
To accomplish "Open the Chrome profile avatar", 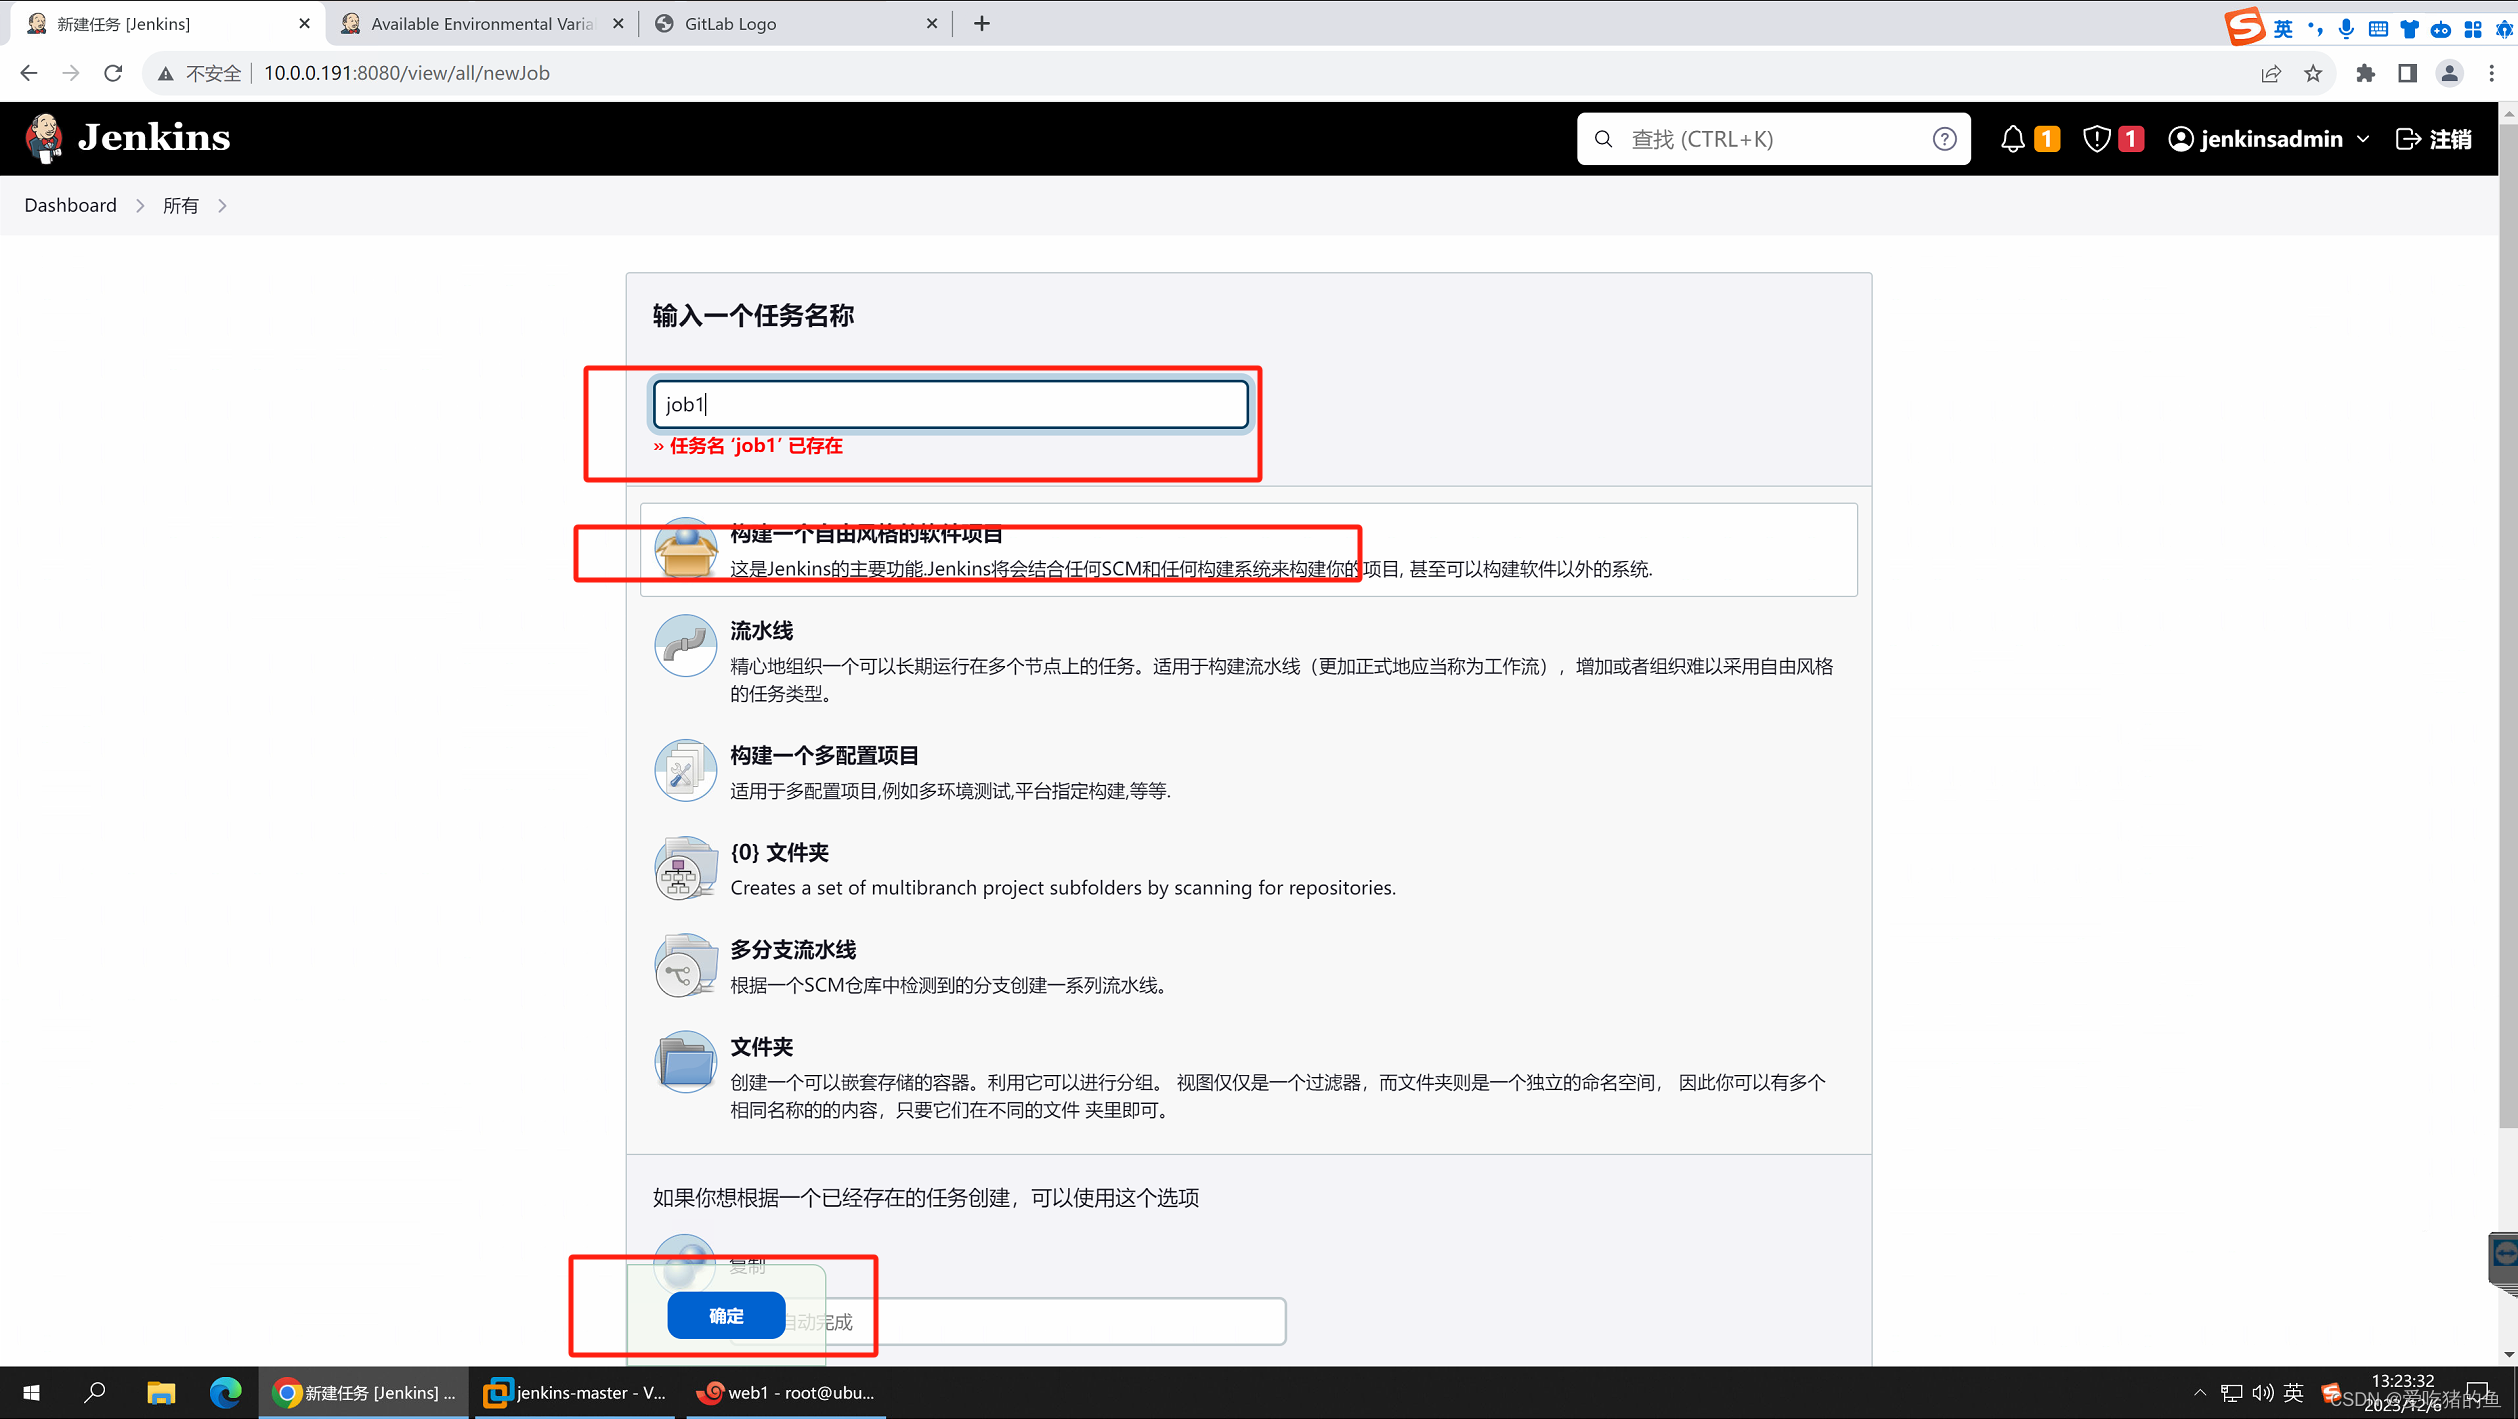I will 2449,73.
